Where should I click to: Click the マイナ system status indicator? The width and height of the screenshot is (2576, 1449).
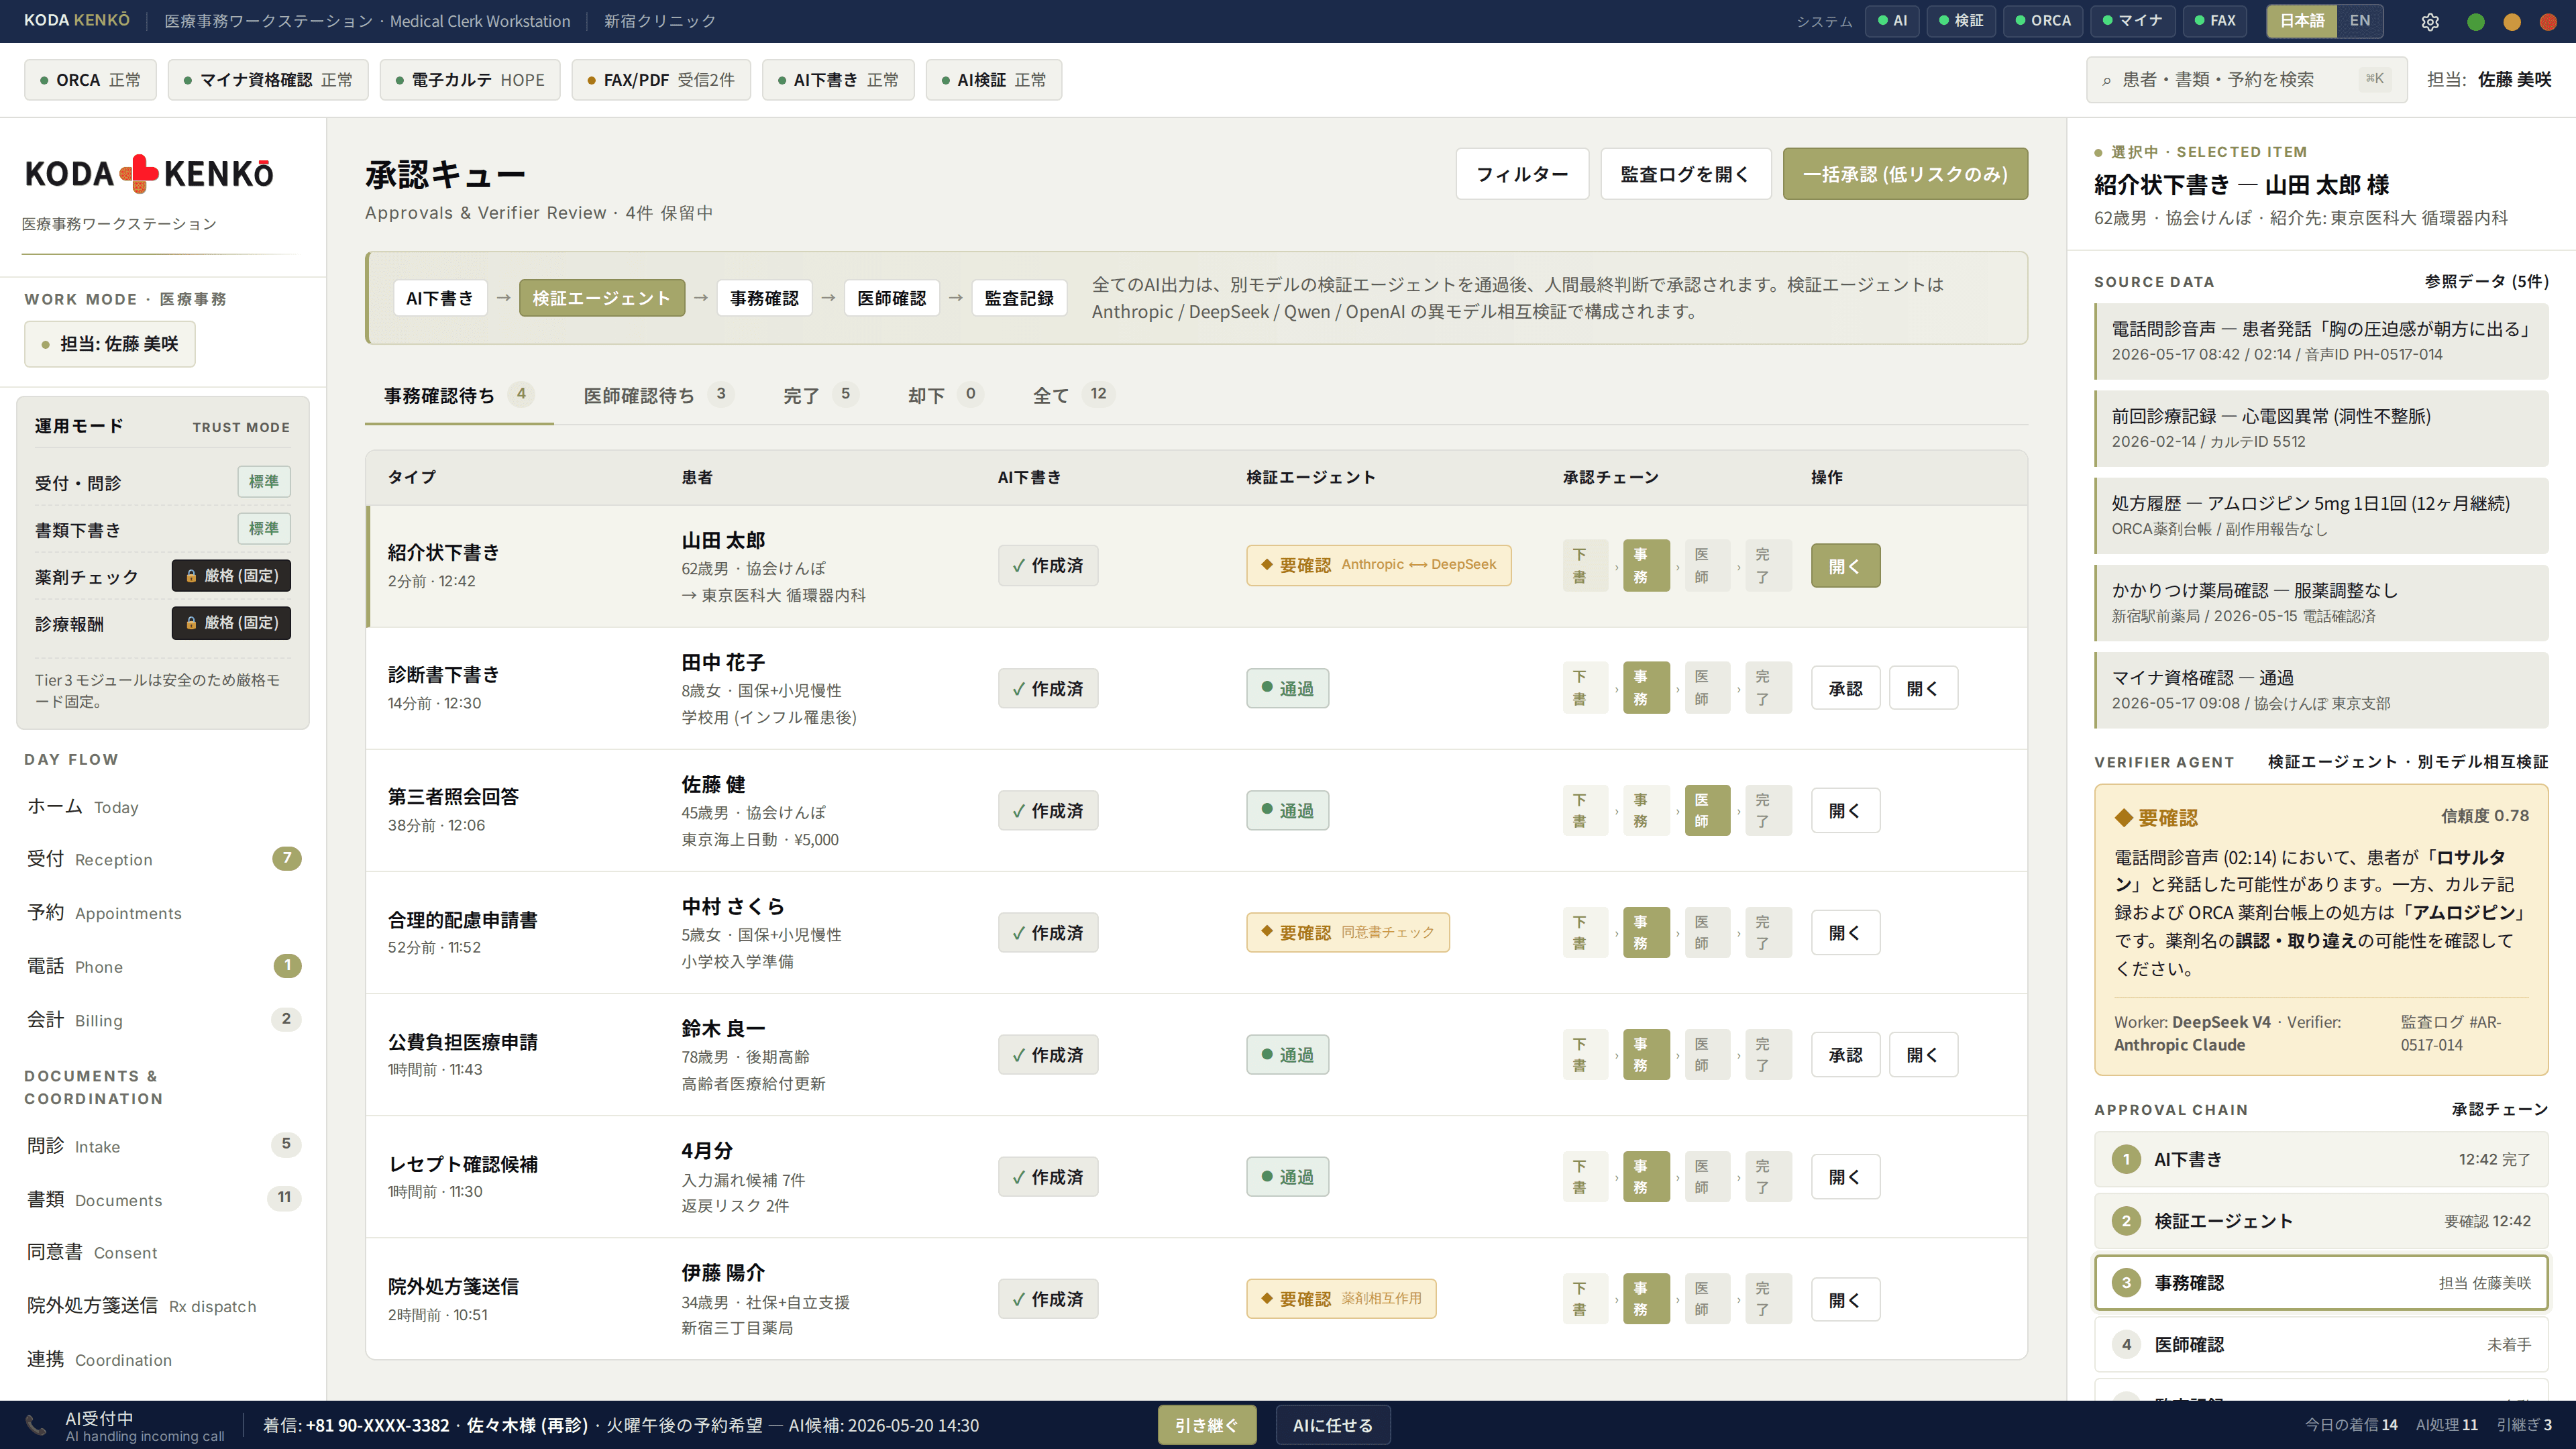2132,21
